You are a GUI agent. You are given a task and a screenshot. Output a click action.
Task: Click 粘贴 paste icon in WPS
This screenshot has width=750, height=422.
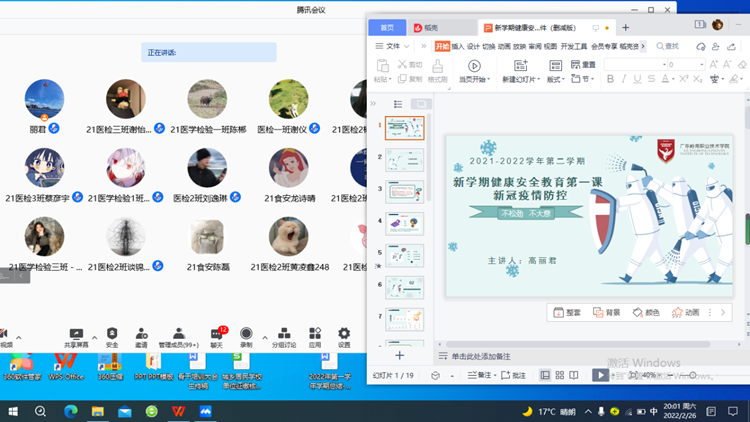(382, 66)
